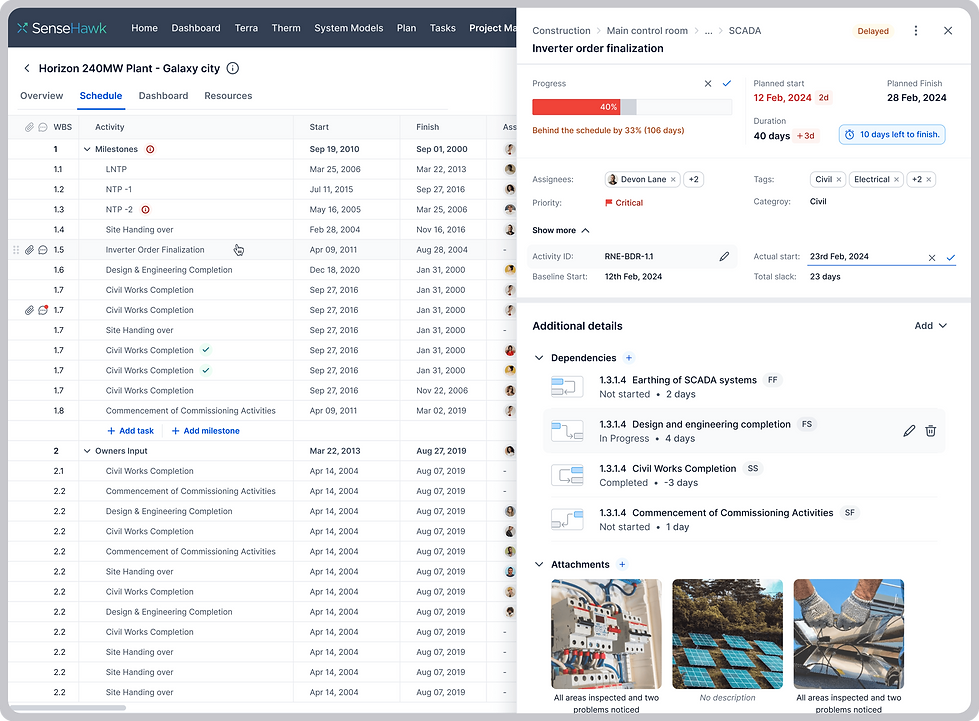This screenshot has height=721, width=979.
Task: Confirm progress change with blue checkmark
Action: [x=727, y=83]
